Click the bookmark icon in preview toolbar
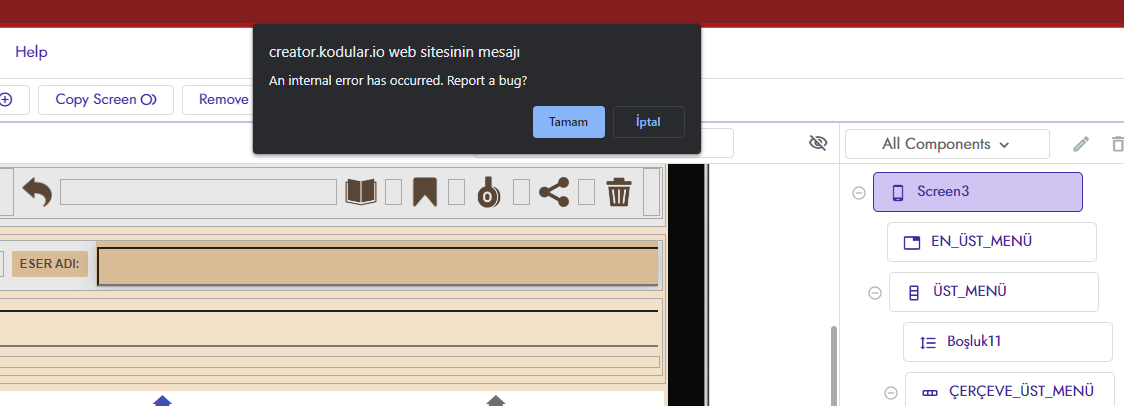This screenshot has width=1124, height=406. (x=424, y=191)
